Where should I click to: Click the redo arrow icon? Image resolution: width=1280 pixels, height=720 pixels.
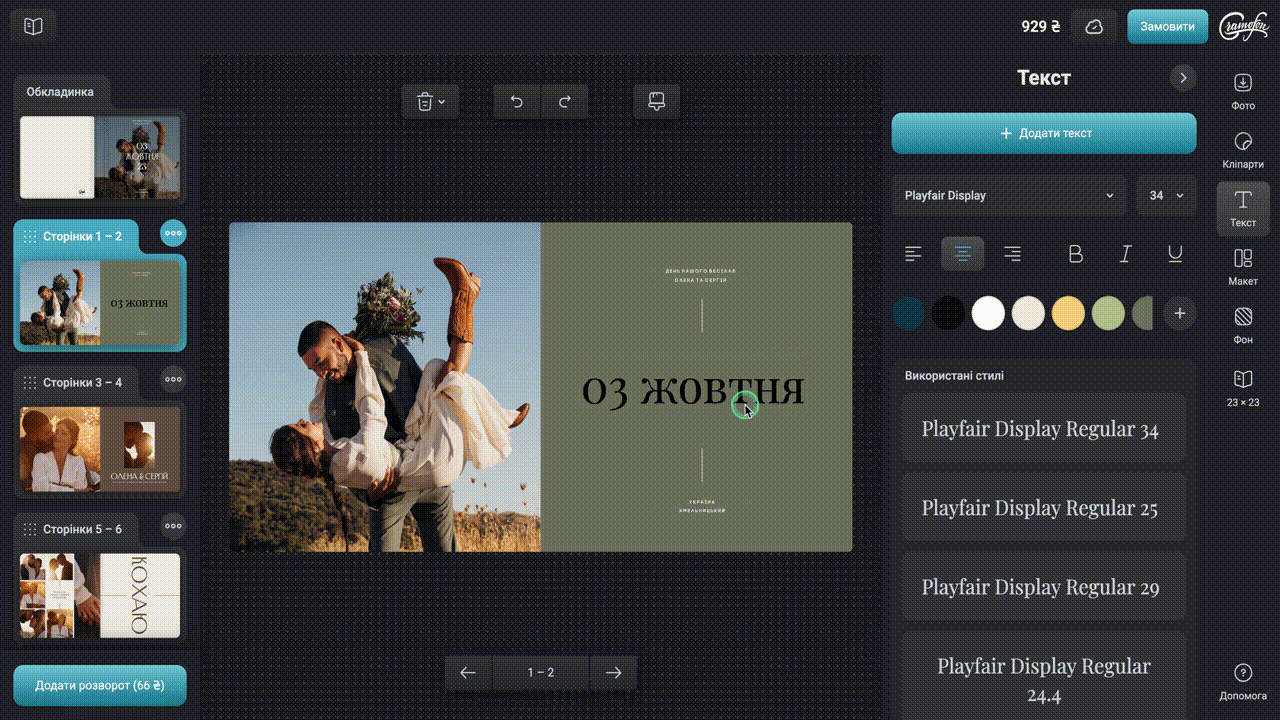(x=564, y=101)
